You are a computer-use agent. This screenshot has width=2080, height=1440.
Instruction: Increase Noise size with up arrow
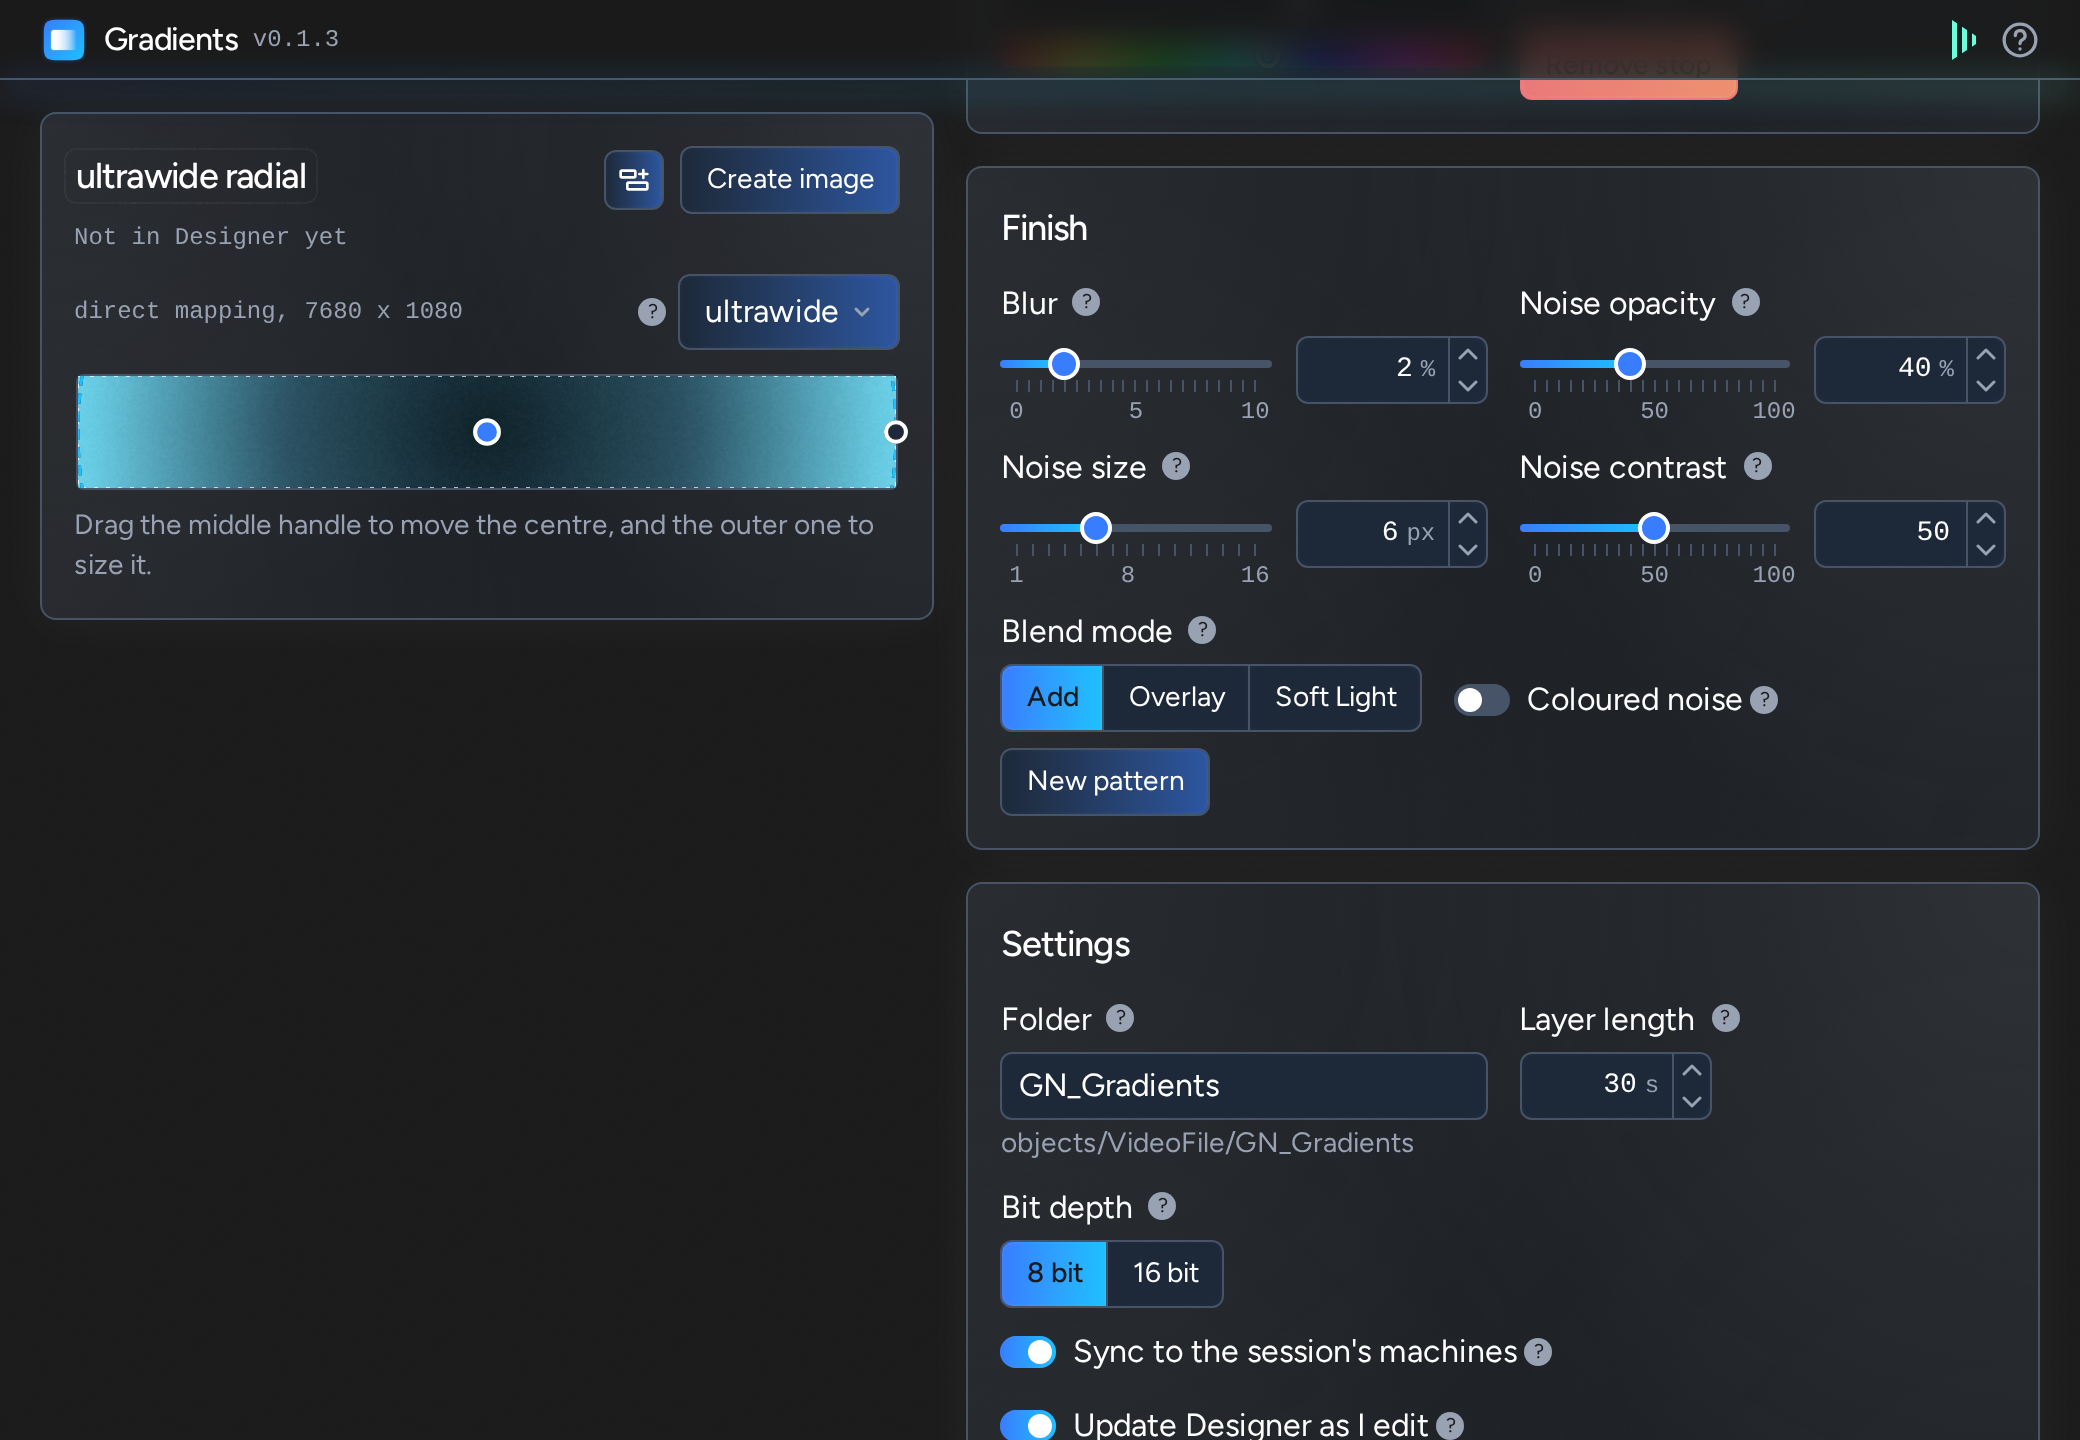pos(1468,518)
